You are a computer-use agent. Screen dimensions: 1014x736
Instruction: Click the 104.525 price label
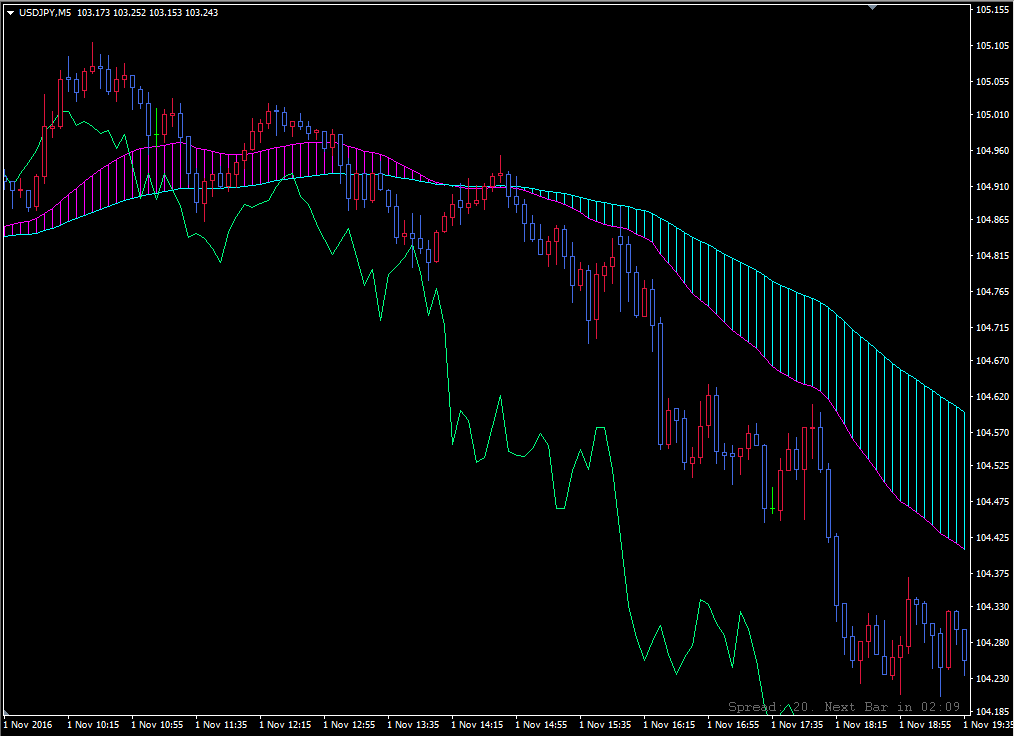pos(993,466)
